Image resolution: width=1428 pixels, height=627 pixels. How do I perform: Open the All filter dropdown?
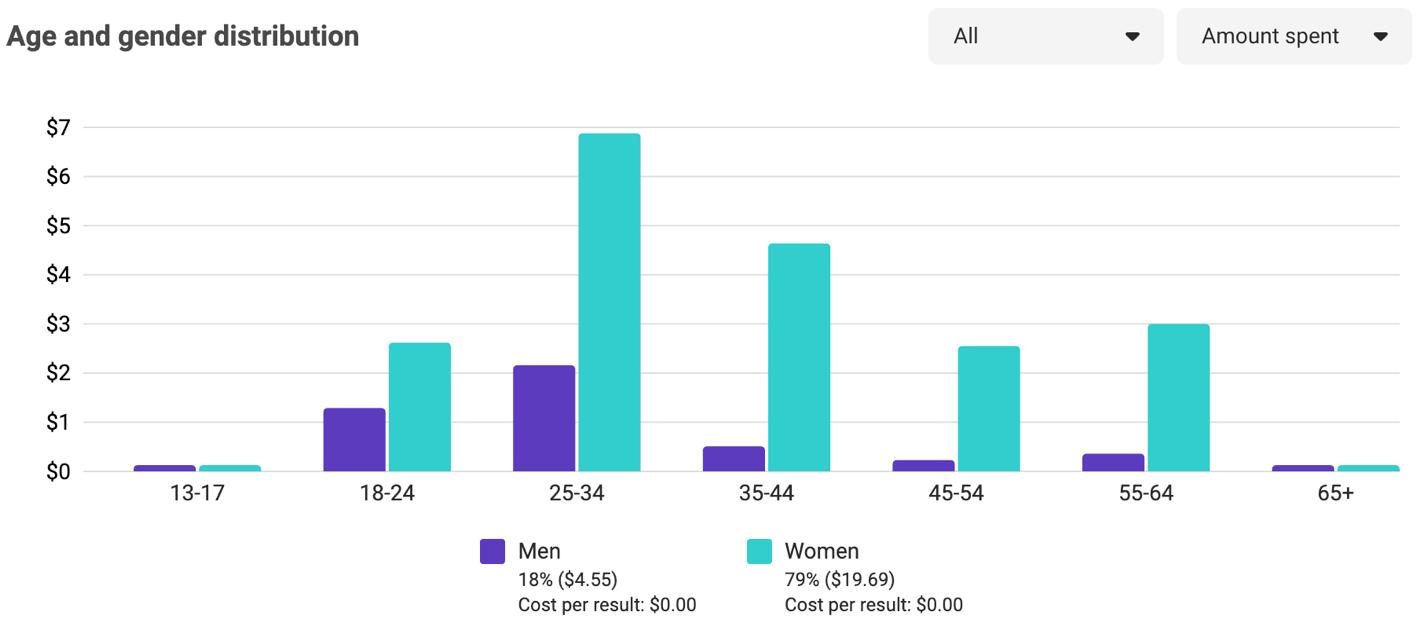(x=1046, y=36)
